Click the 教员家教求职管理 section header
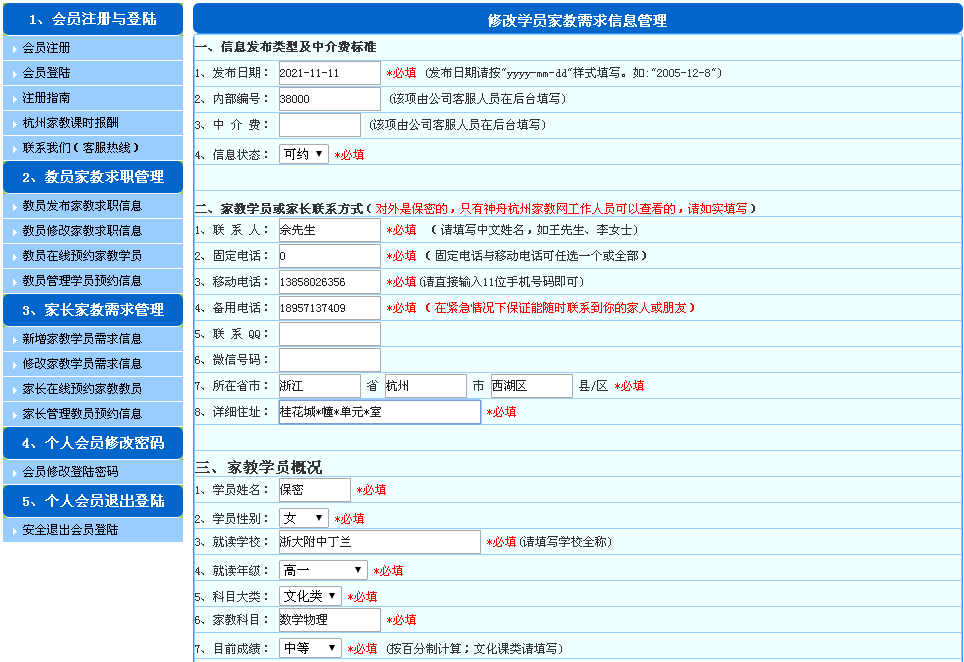964x662 pixels. click(93, 177)
